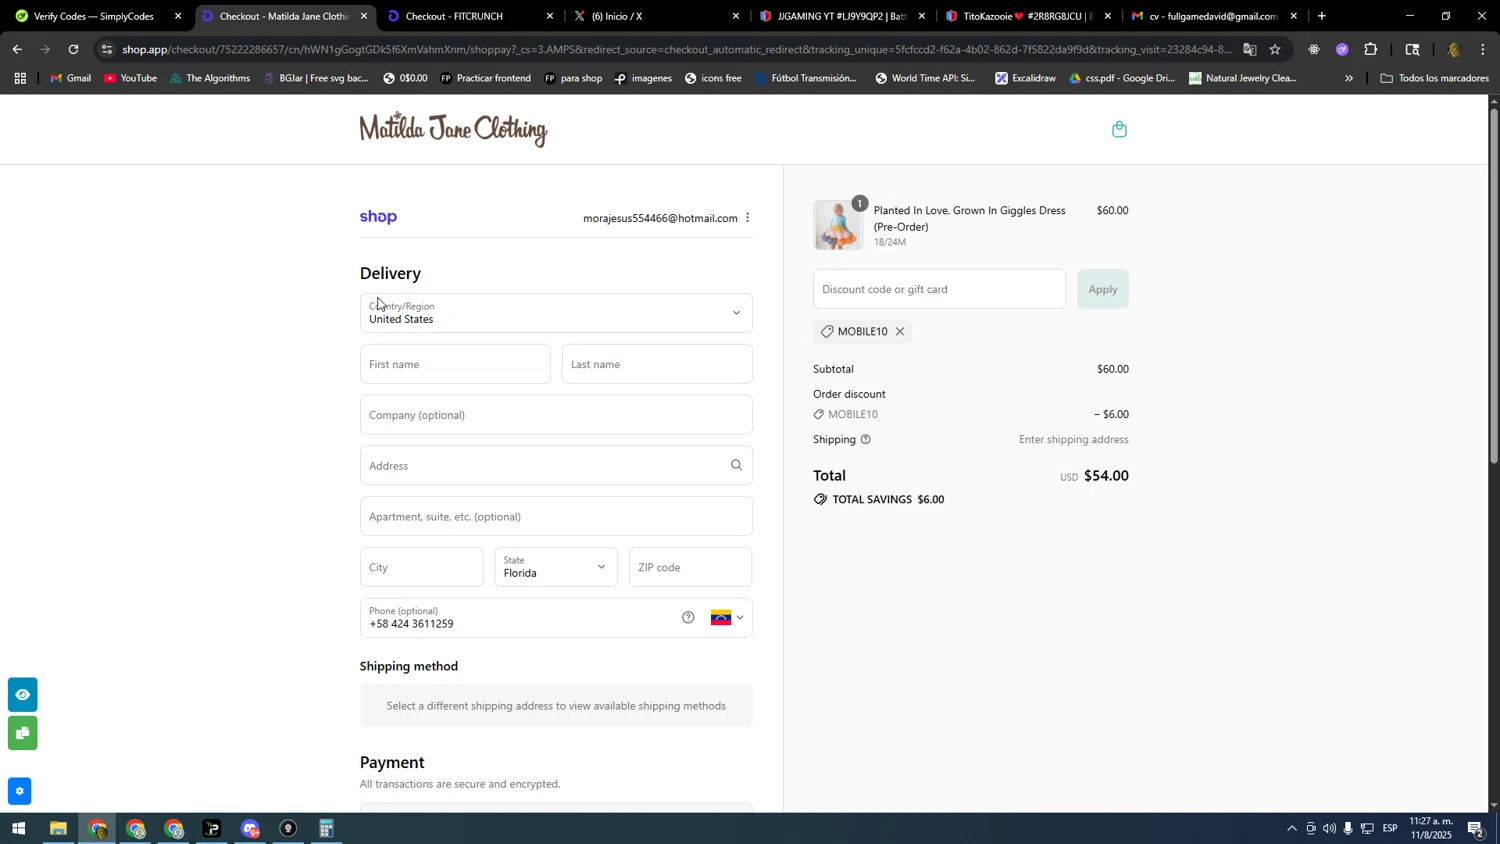
Task: Open the Windows Start menu
Action: pyautogui.click(x=18, y=829)
